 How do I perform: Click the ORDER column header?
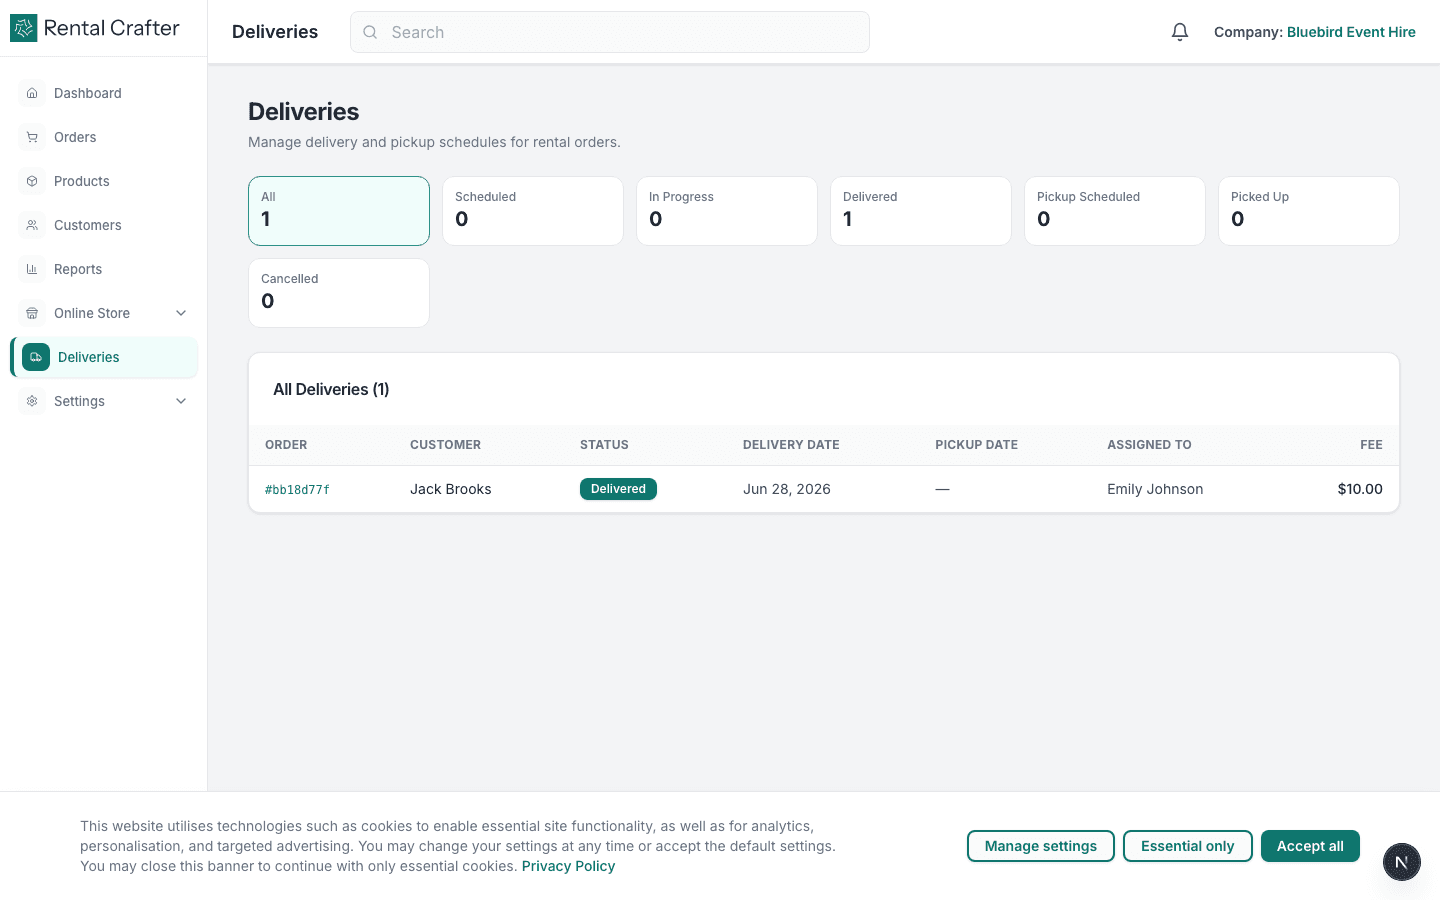tap(286, 445)
